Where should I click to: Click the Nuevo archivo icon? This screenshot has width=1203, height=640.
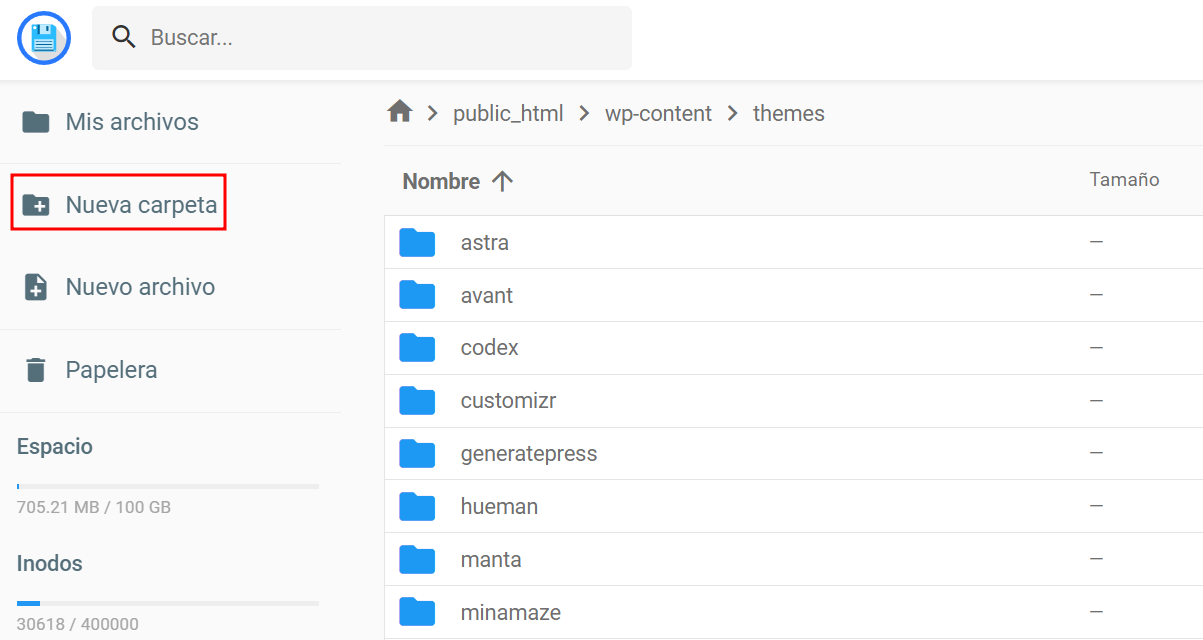(36, 286)
